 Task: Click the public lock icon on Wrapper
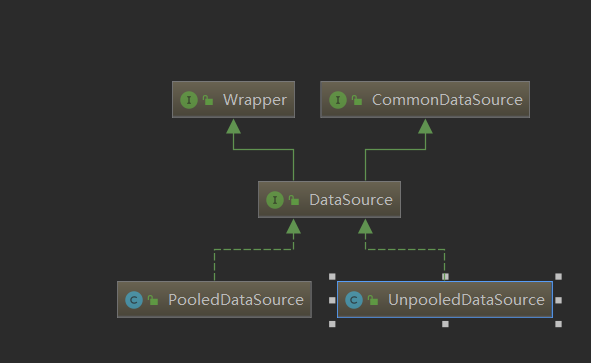[x=208, y=100]
